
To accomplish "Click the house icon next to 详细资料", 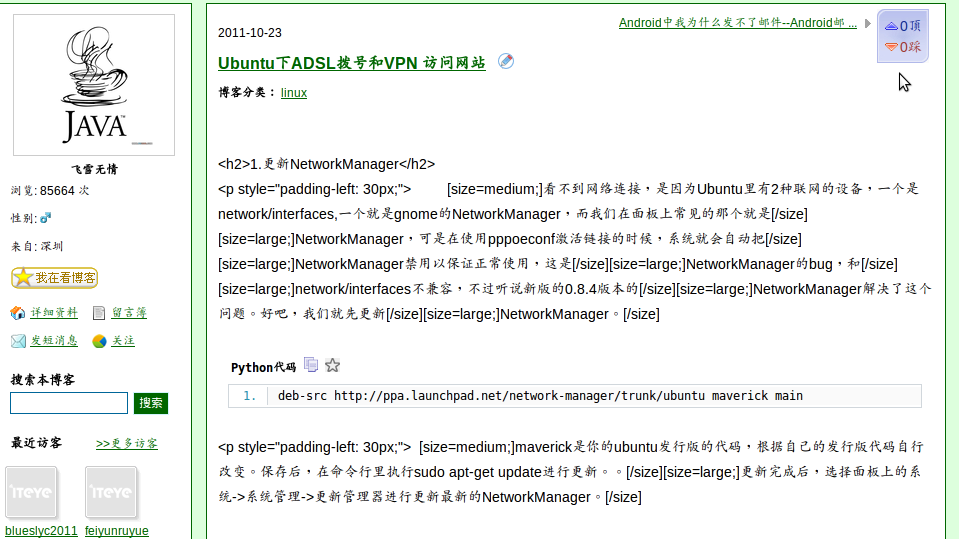I will (x=18, y=313).
